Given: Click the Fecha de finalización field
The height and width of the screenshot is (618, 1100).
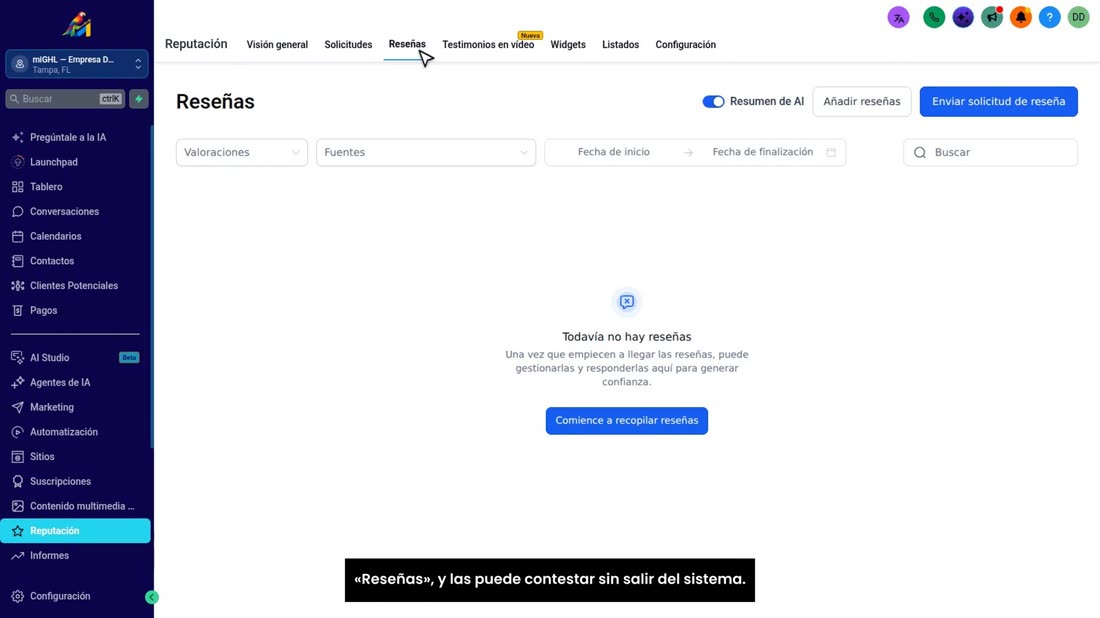Looking at the screenshot, I should 763,152.
